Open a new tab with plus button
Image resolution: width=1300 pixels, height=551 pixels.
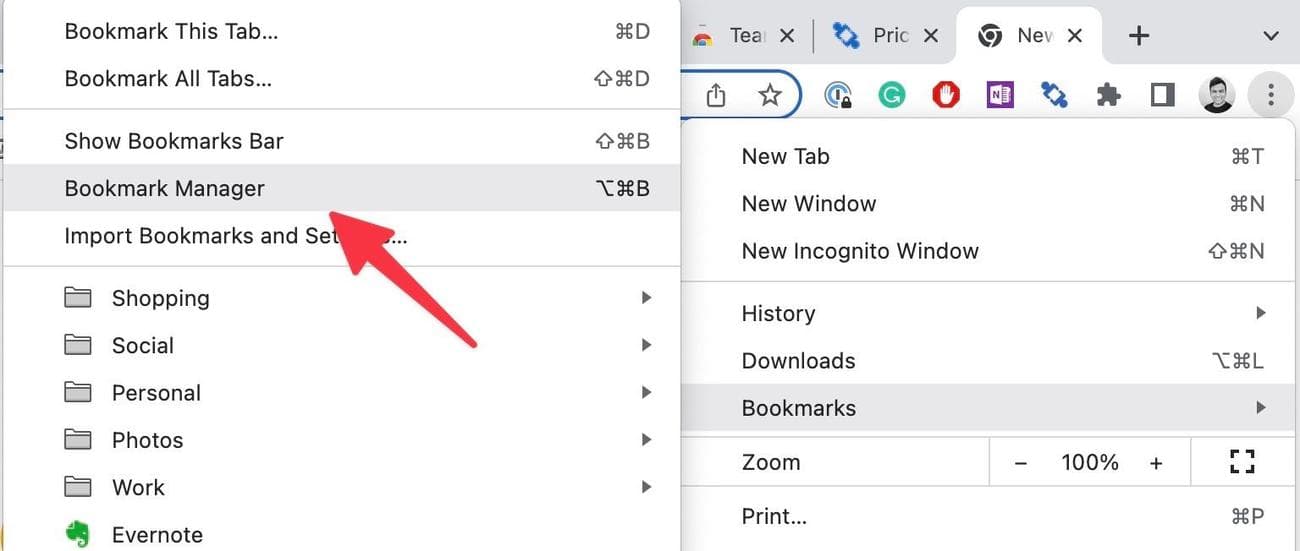(1138, 36)
